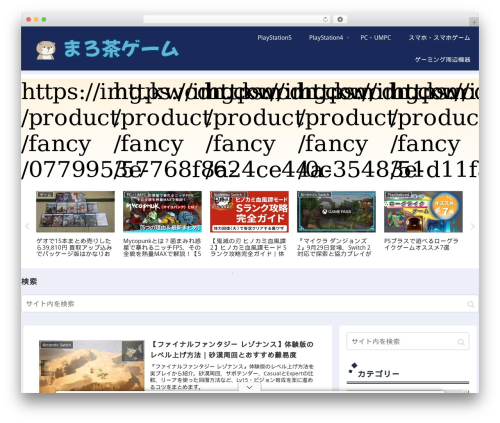Click the magnifier icon in wide search bar
500x423 pixels.
pos(471,304)
